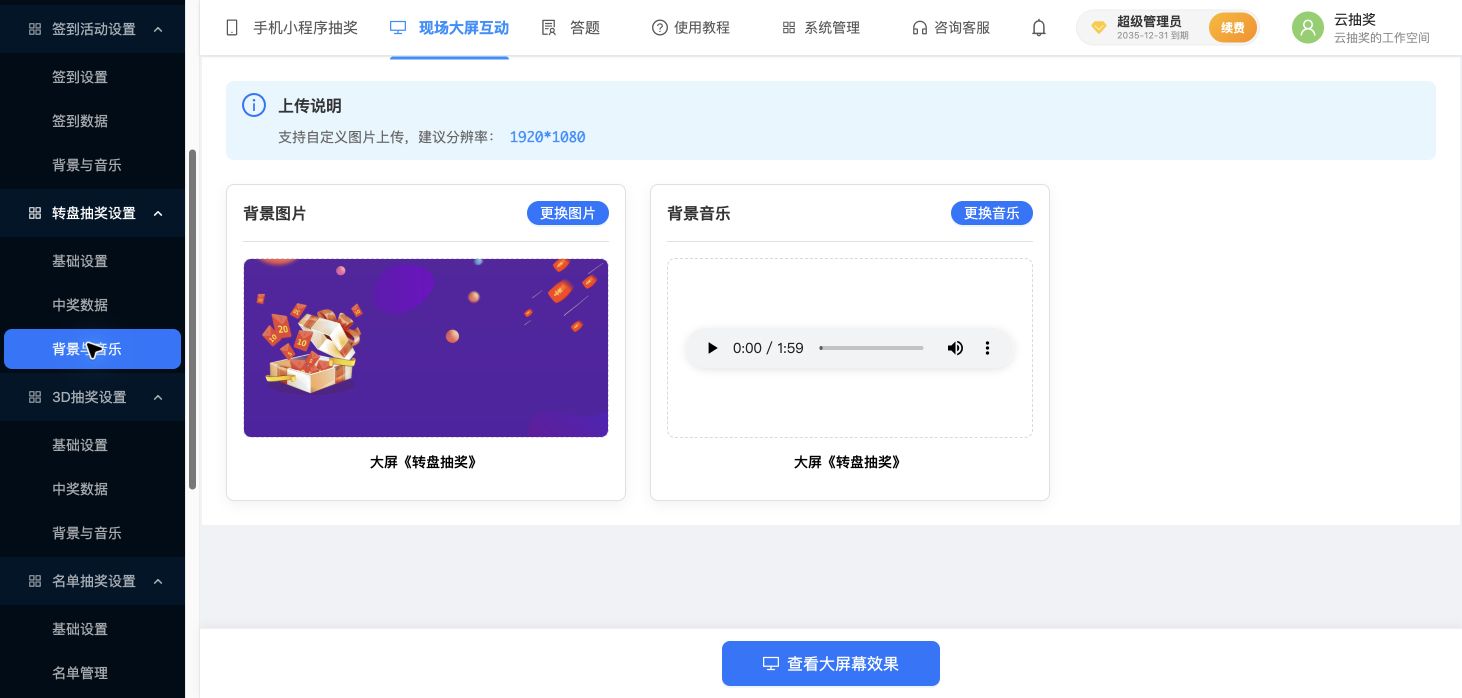
Task: Click the notification bell icon
Action: 1039,28
